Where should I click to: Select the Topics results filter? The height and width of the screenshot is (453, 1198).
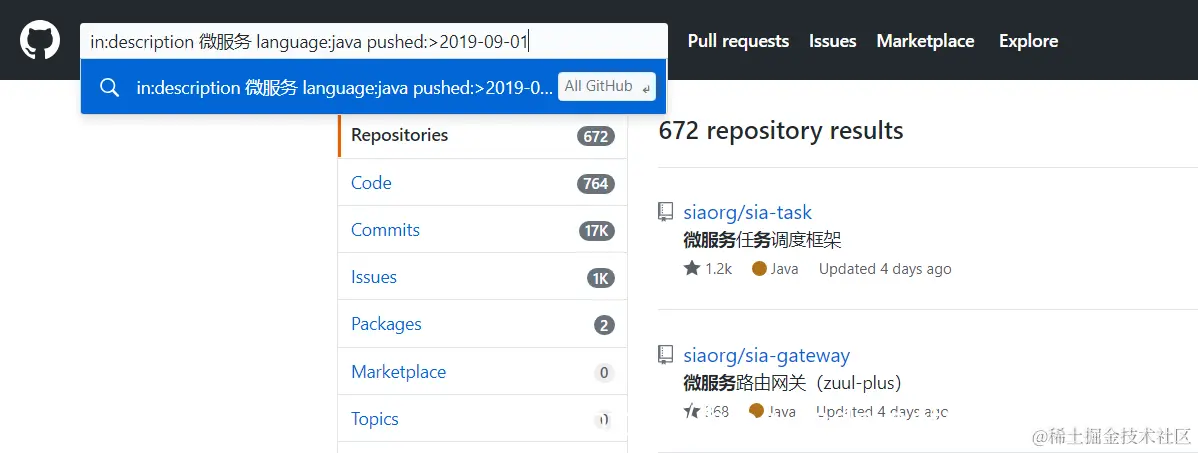coord(482,419)
